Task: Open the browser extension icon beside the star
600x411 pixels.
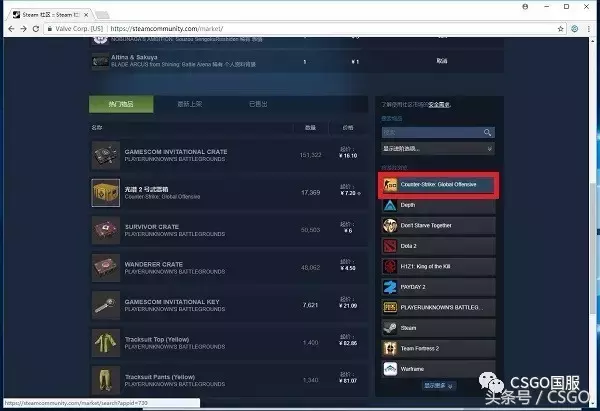Action: 574,29
